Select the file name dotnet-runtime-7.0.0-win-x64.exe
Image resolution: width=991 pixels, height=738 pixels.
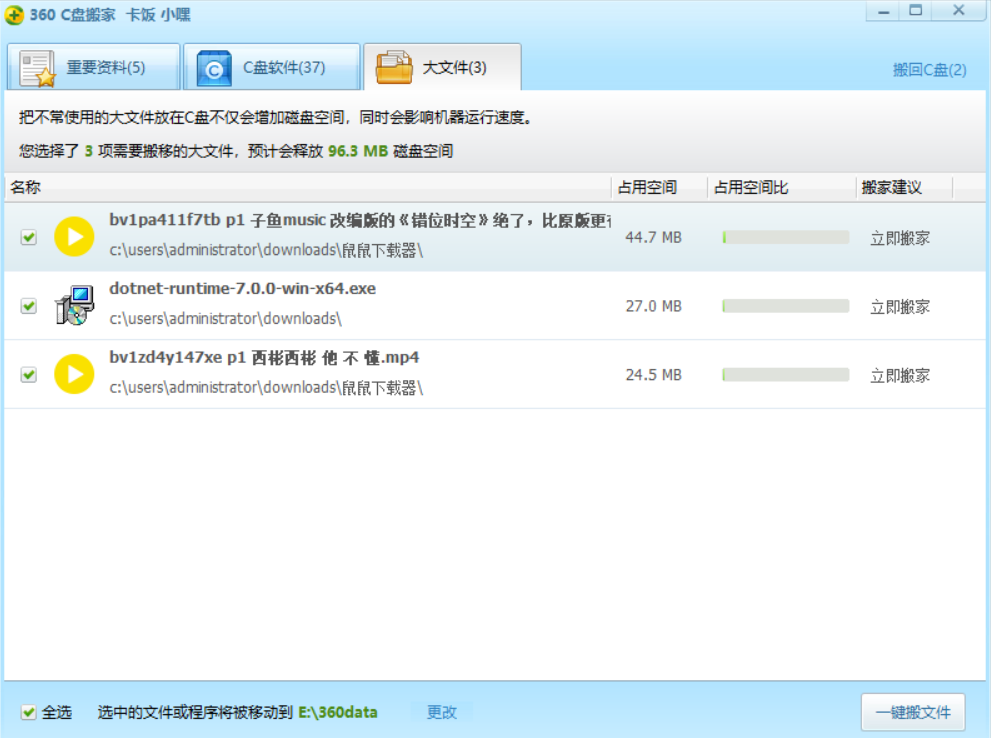(243, 289)
